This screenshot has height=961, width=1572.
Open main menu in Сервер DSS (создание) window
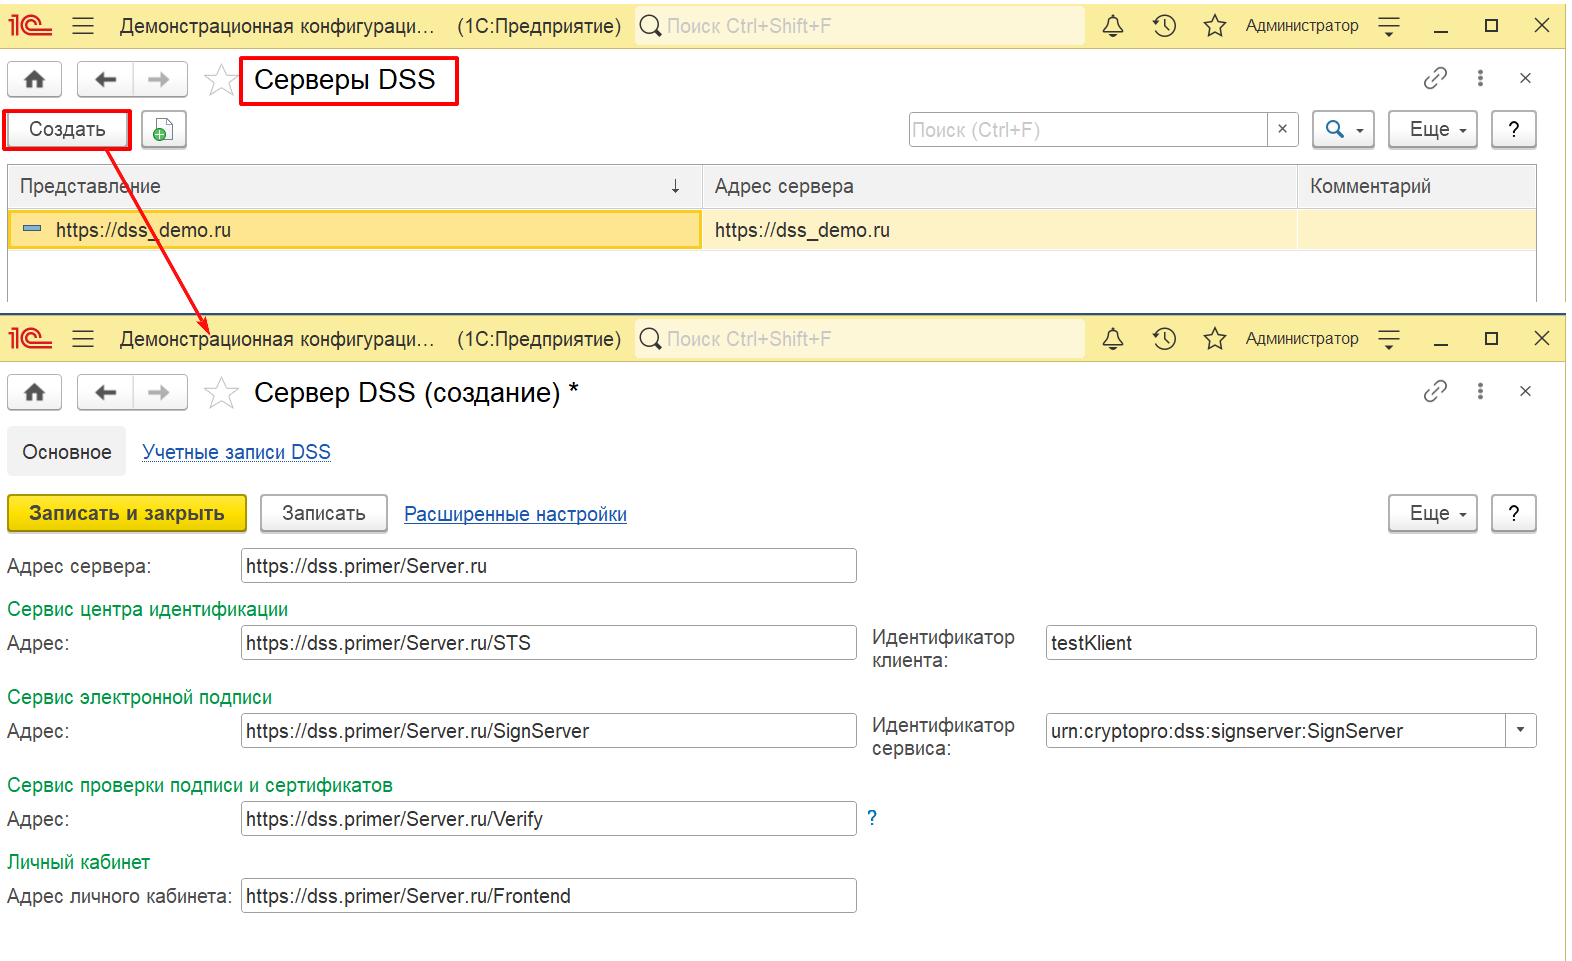[83, 339]
